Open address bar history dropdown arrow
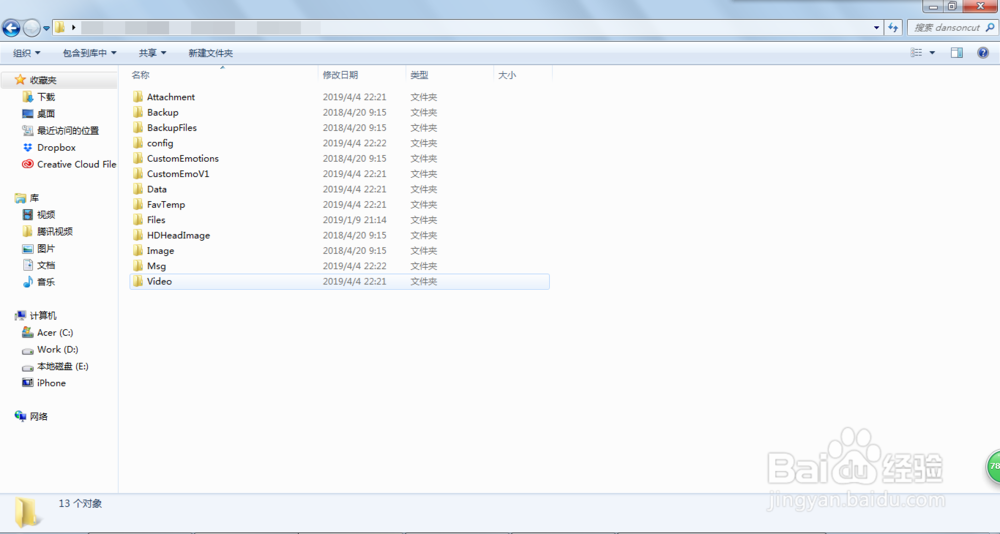The image size is (1000, 534). pos(877,27)
